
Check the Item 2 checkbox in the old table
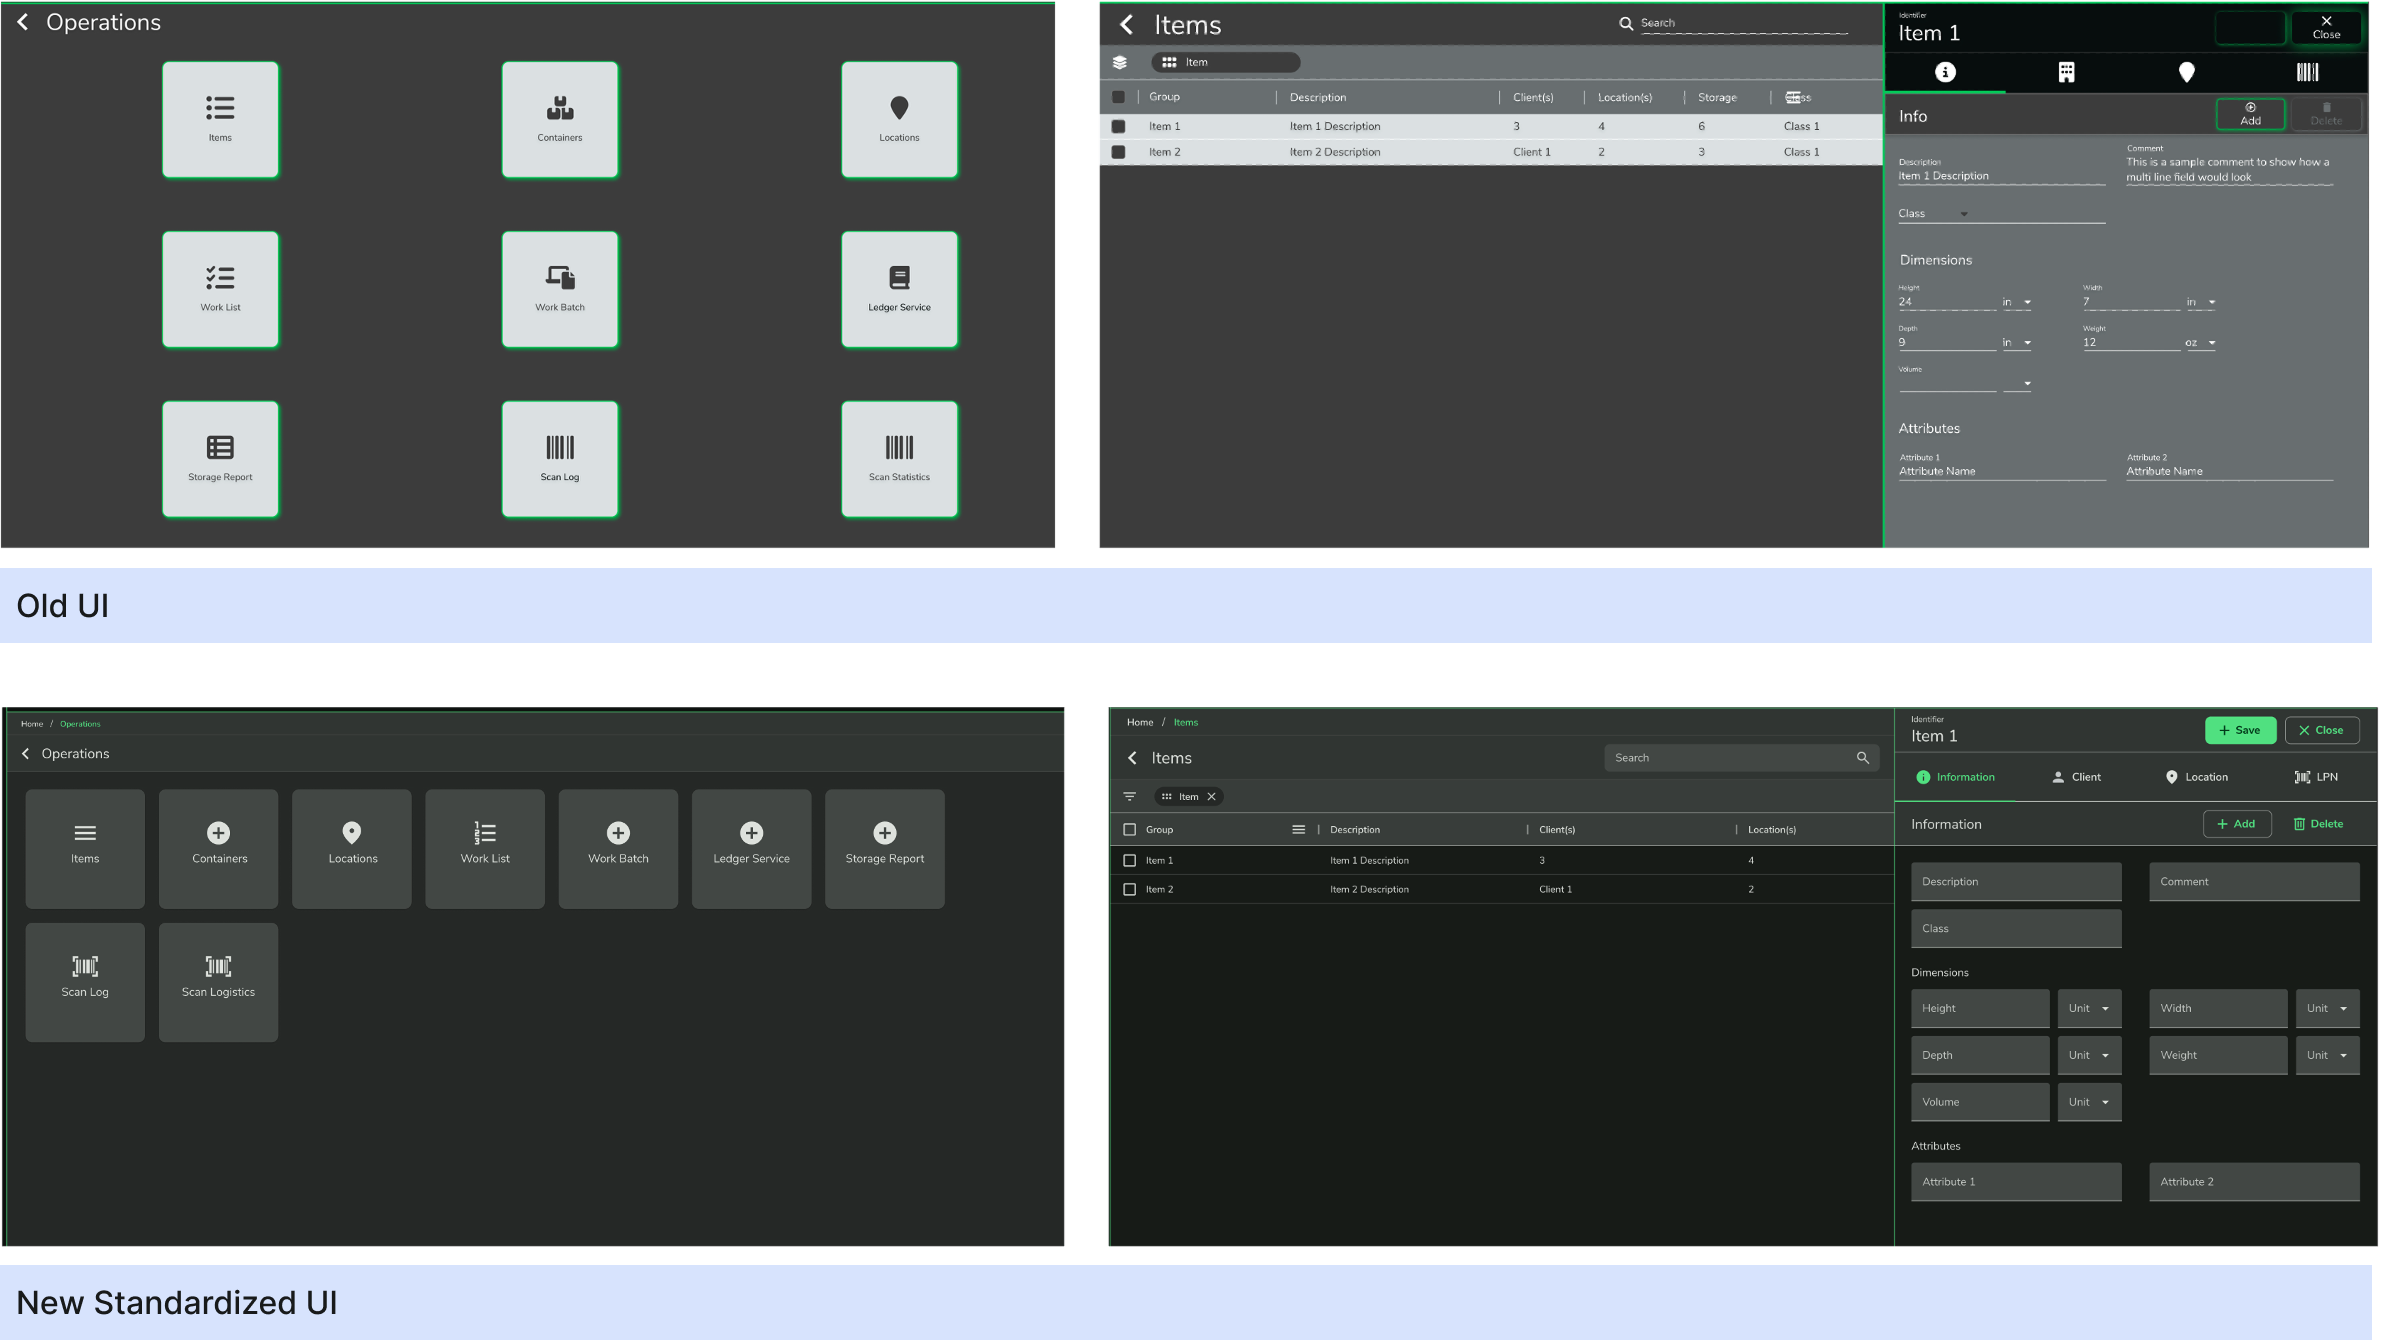point(1118,152)
